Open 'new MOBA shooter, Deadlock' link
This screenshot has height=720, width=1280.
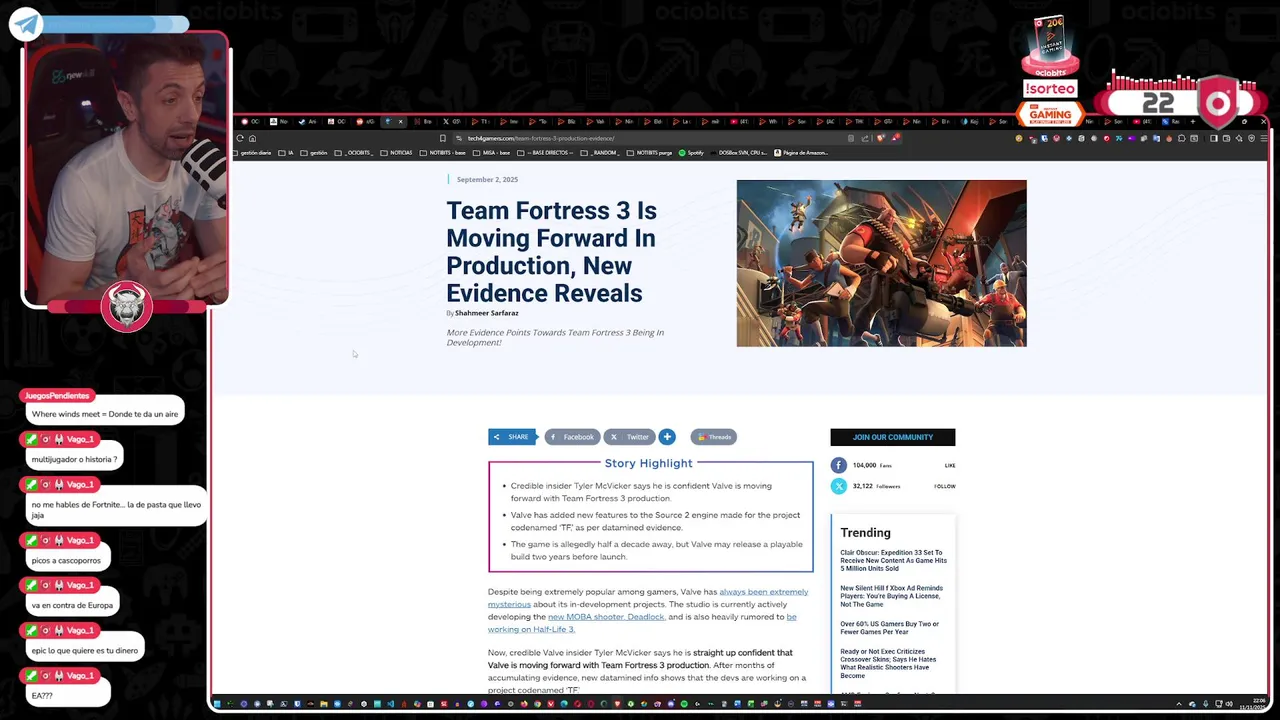point(606,617)
